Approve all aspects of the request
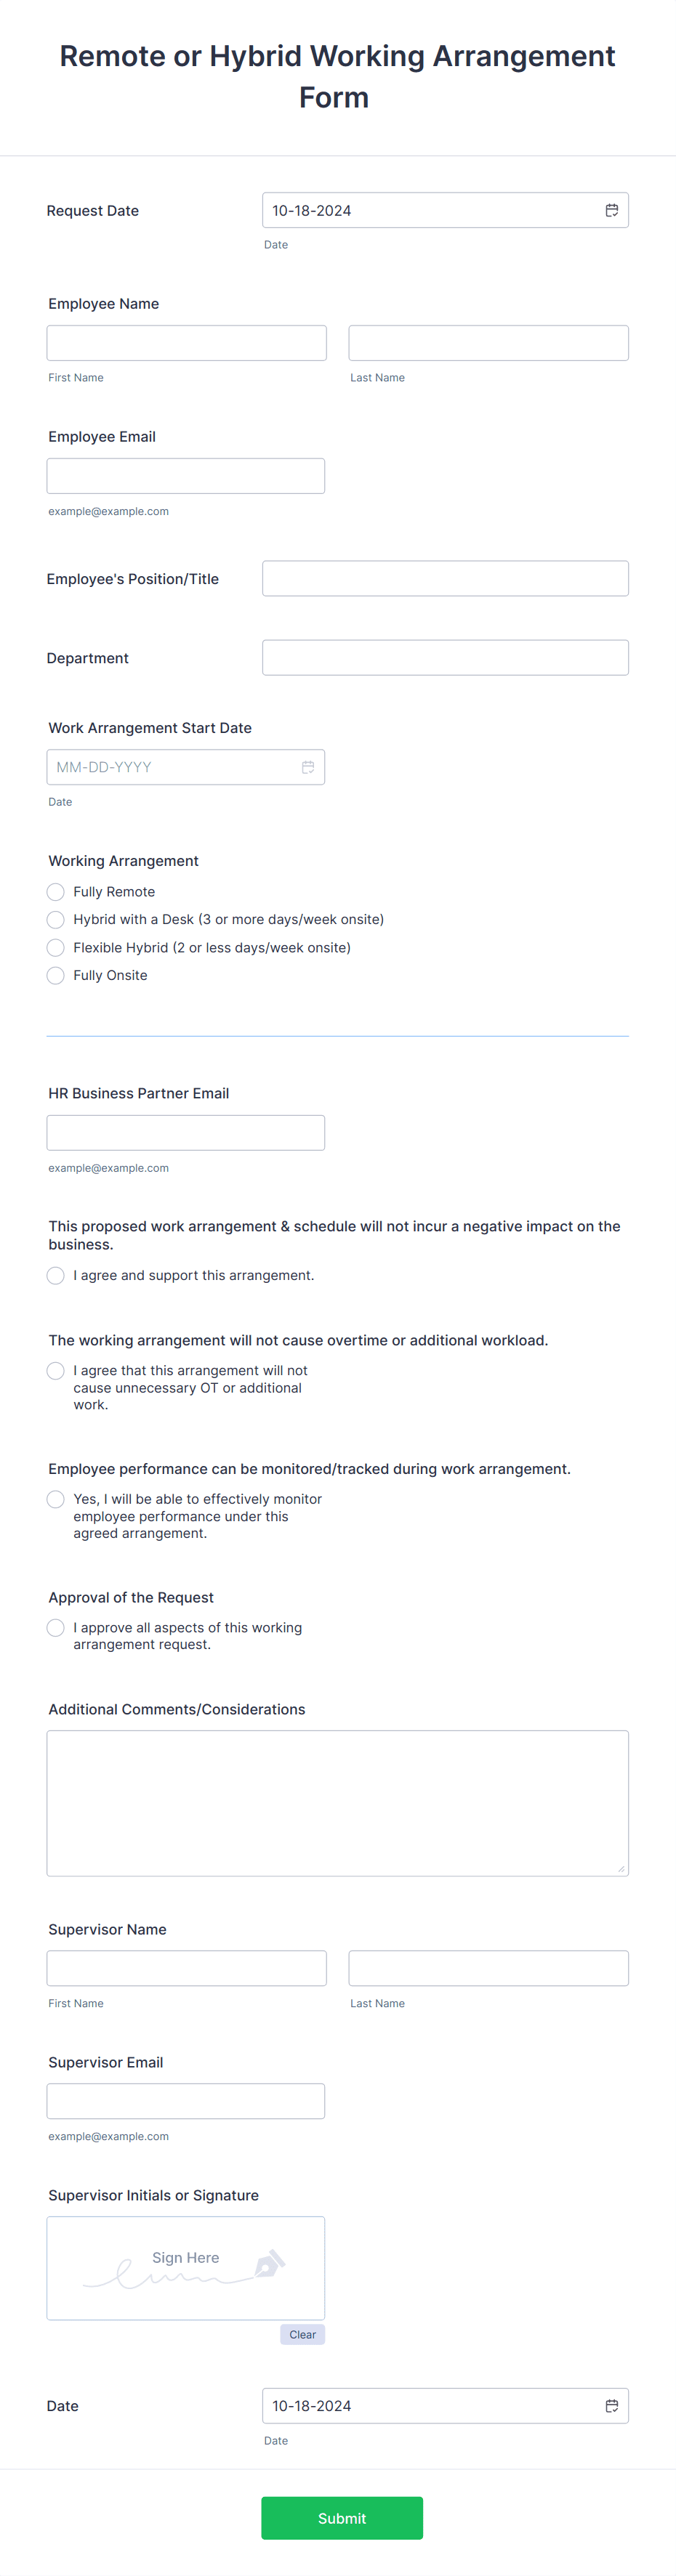 pos(55,1627)
